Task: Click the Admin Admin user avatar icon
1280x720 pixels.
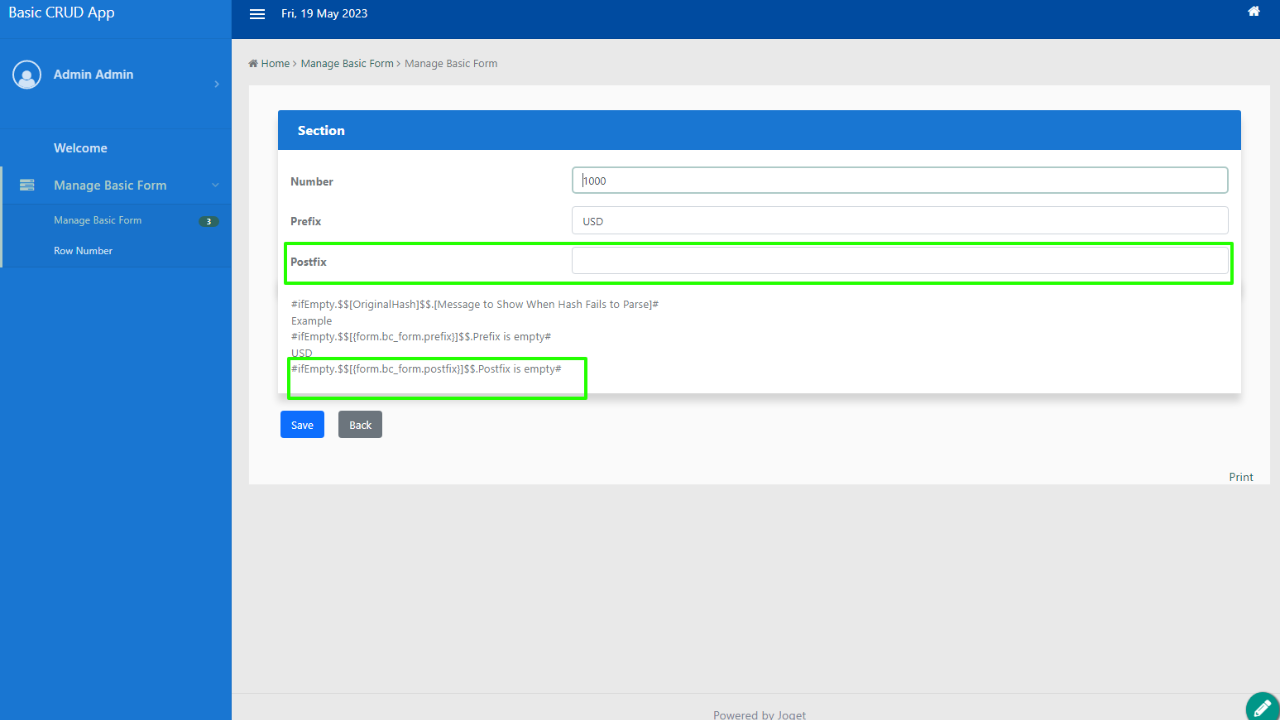Action: tap(27, 75)
